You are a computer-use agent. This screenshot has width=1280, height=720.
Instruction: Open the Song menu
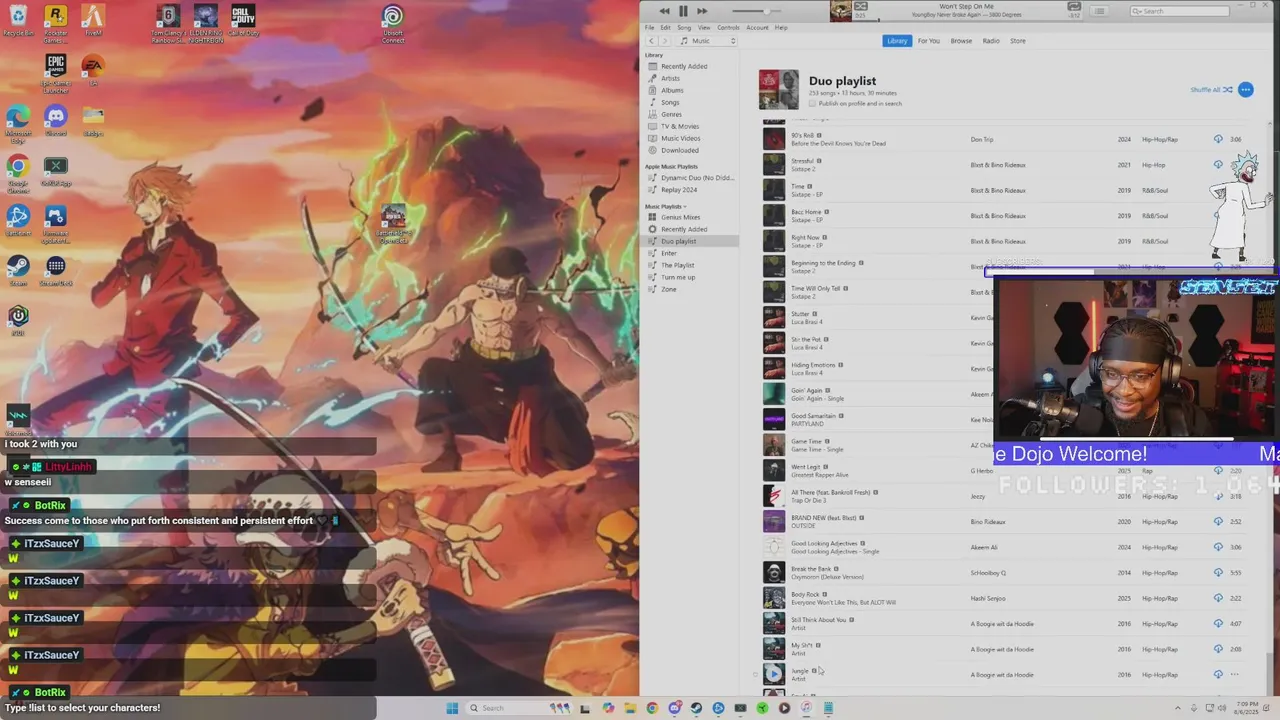coord(684,27)
